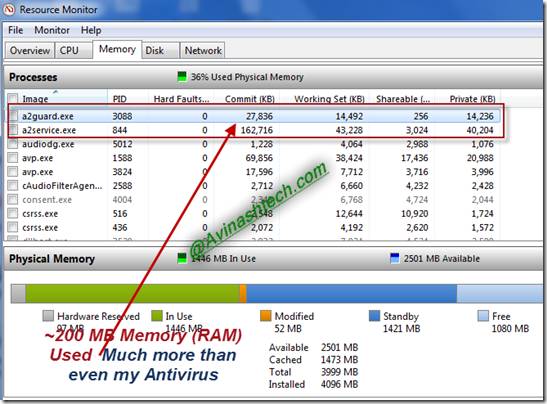Select the Memory tab

coord(117,49)
